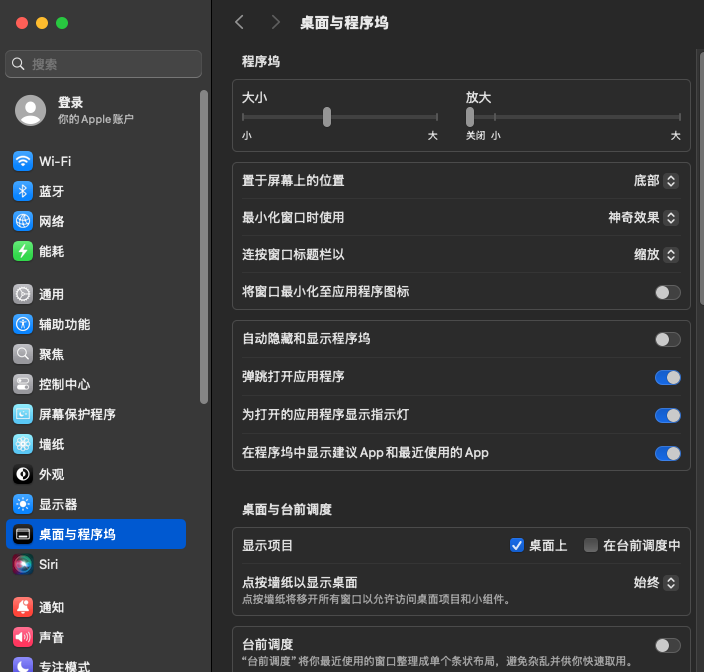
Task: Check the 在台前调度中 checkbox
Action: click(x=591, y=545)
